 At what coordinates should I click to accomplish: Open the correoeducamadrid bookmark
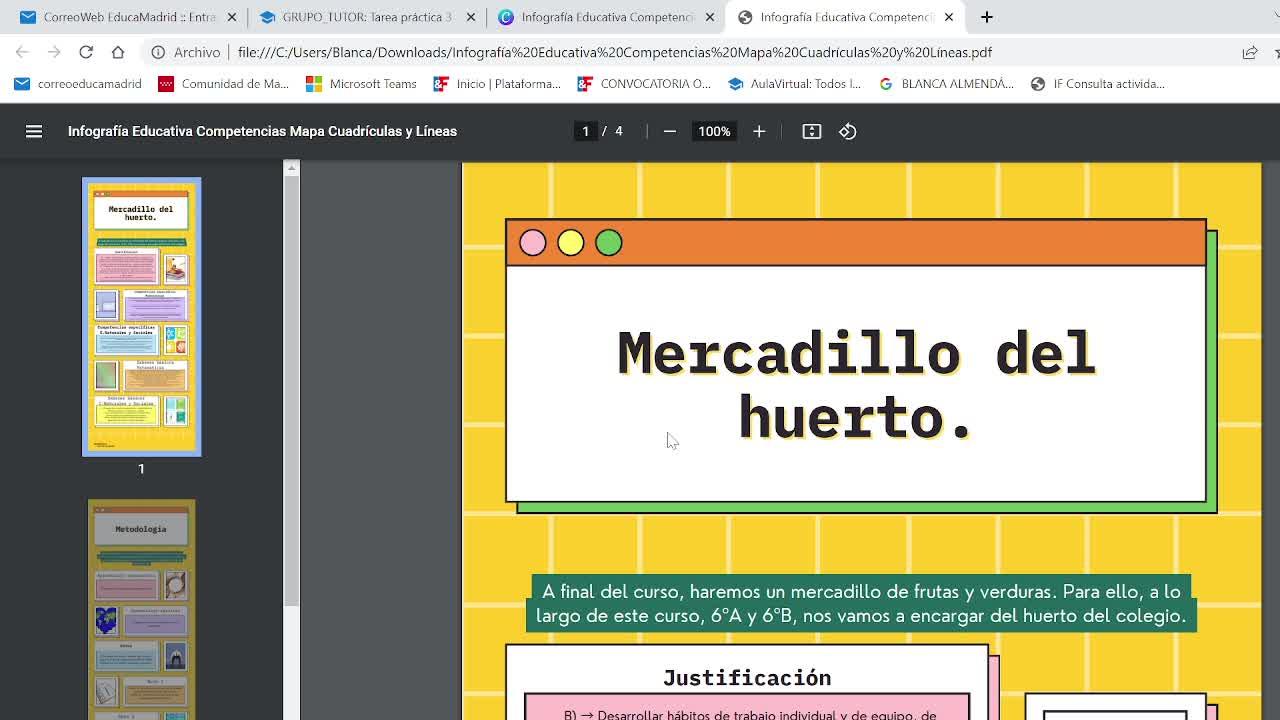coord(78,84)
